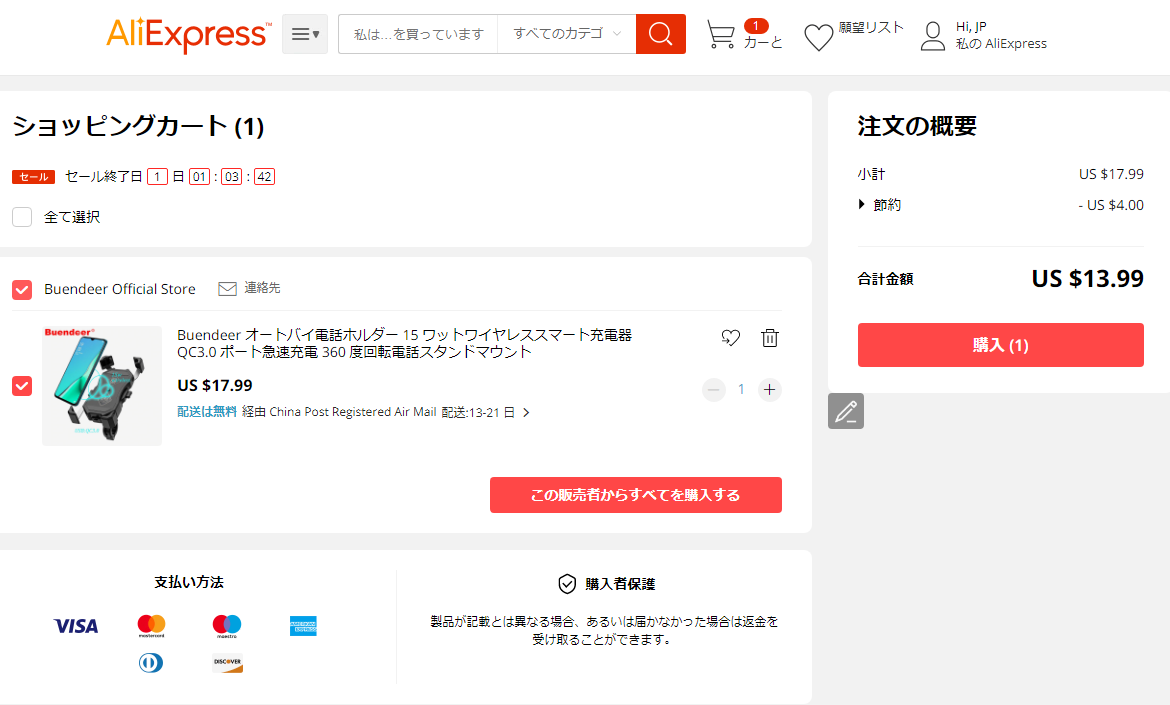The height and width of the screenshot is (705, 1170).
Task: Click the pencil edit feedback icon
Action: (x=846, y=411)
